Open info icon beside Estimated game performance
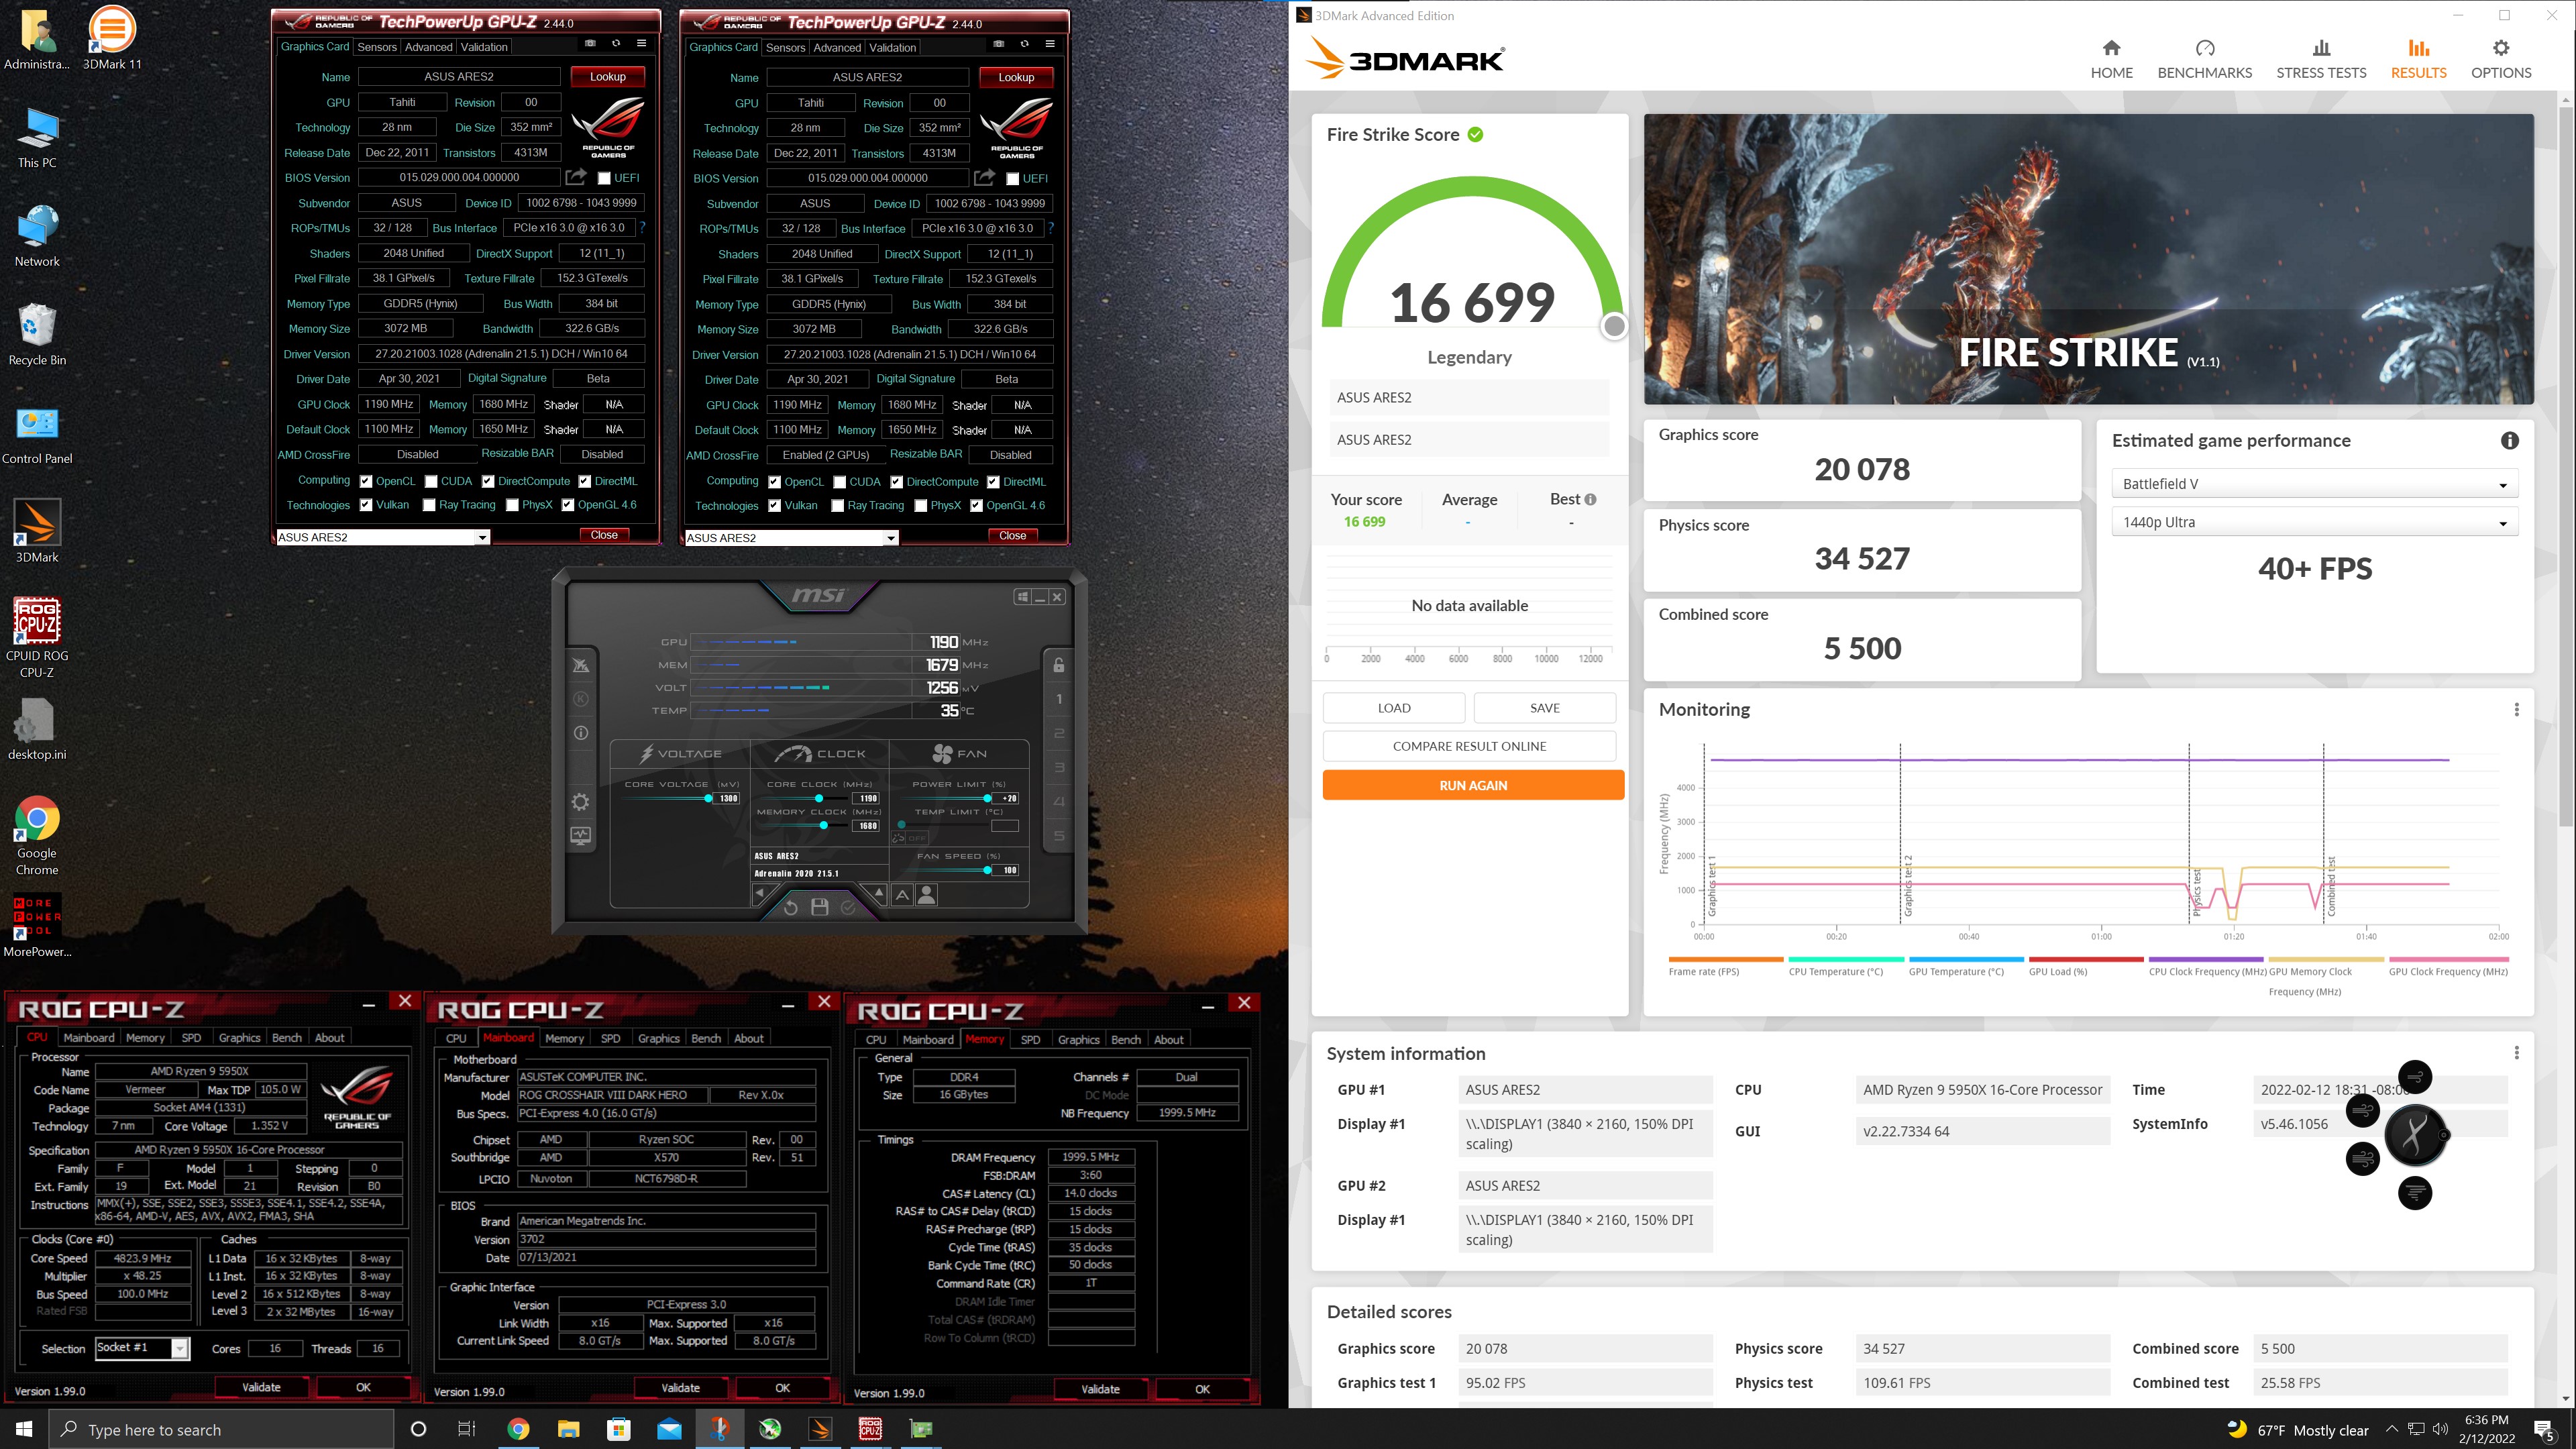Viewport: 2576px width, 1449px height. 2509,441
